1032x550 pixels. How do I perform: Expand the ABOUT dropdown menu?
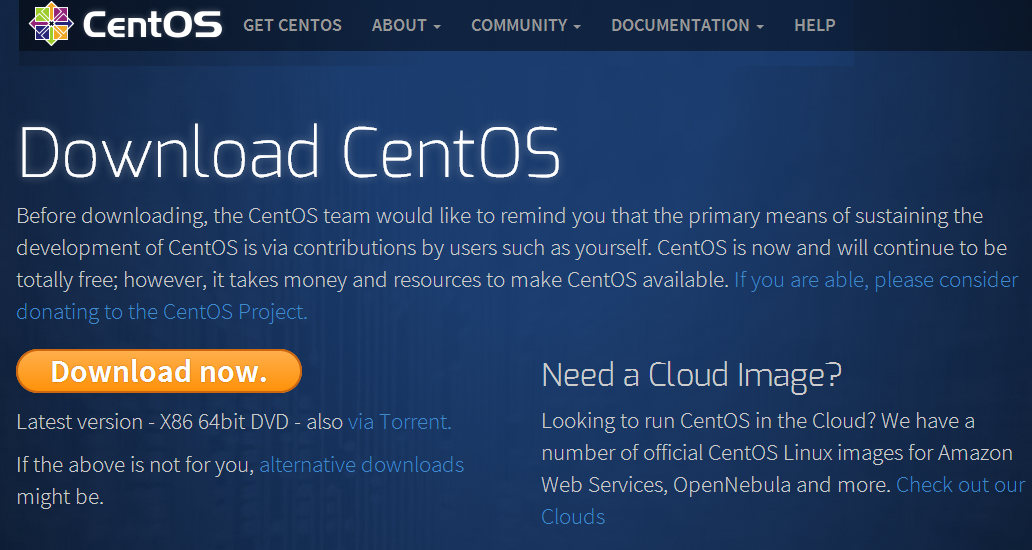(x=406, y=25)
